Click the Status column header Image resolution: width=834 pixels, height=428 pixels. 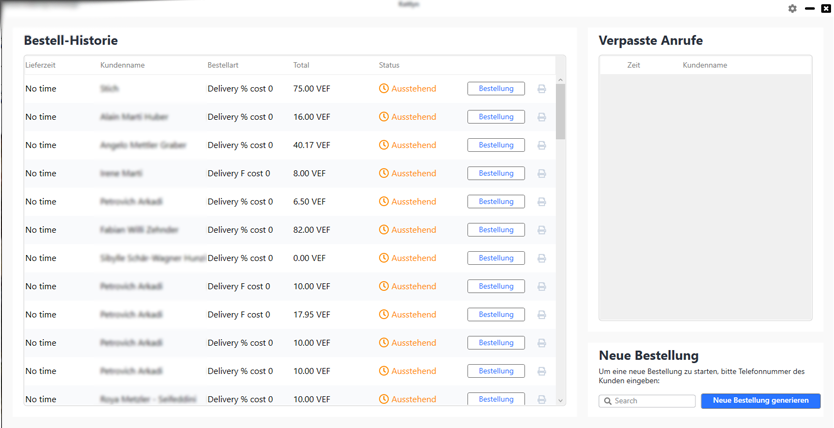point(389,65)
